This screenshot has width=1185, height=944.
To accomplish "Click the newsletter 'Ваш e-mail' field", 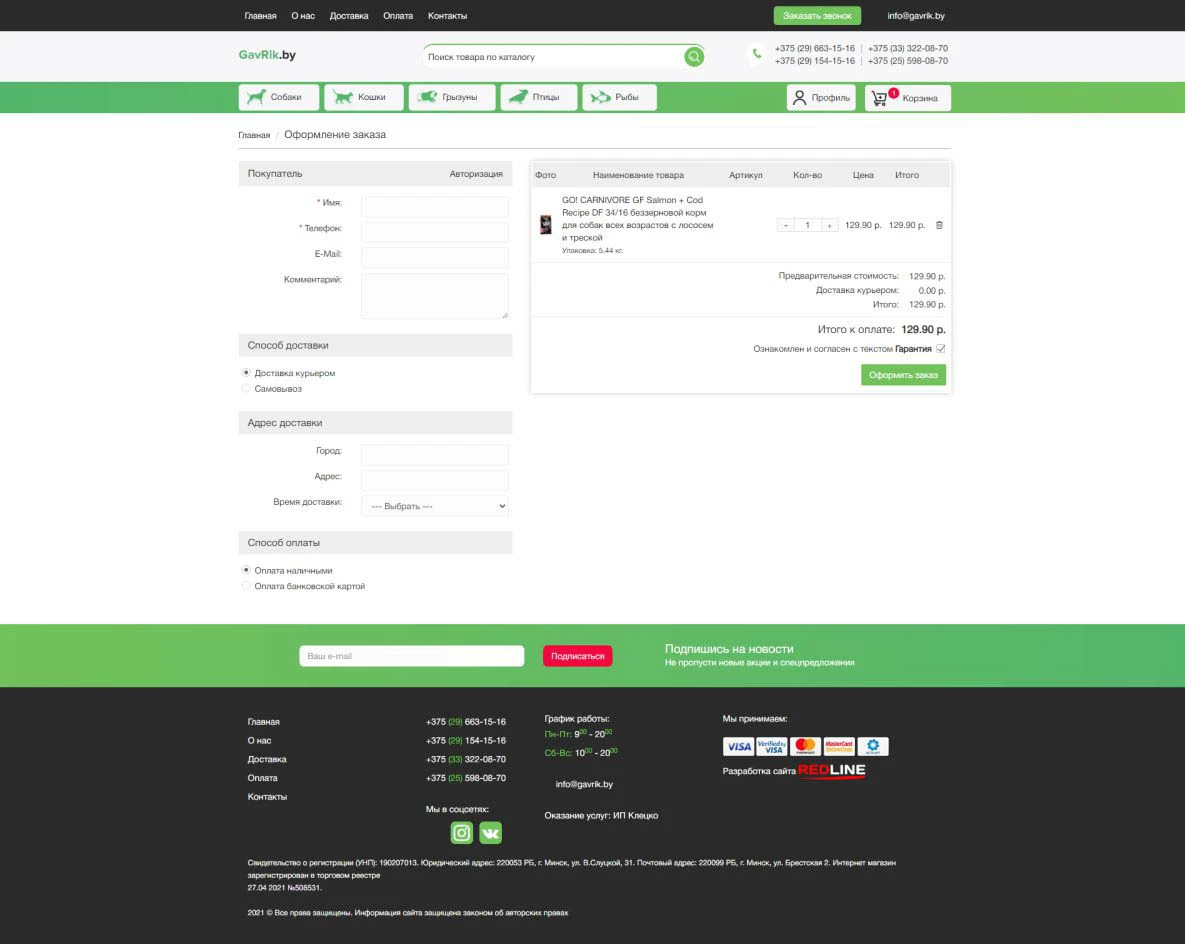I will tap(412, 656).
